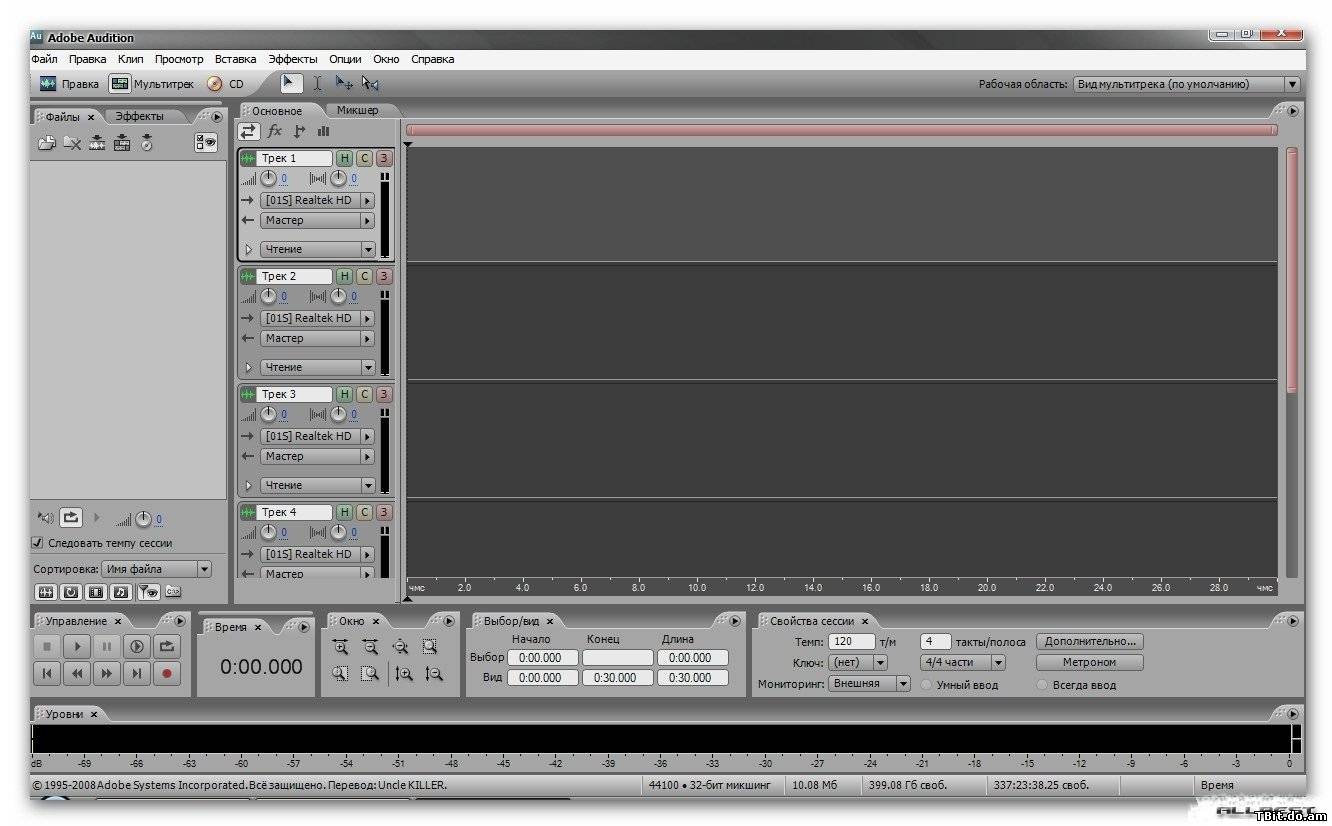Toggle show MIDI files filter
Image resolution: width=1332 pixels, height=826 pixels.
click(122, 592)
